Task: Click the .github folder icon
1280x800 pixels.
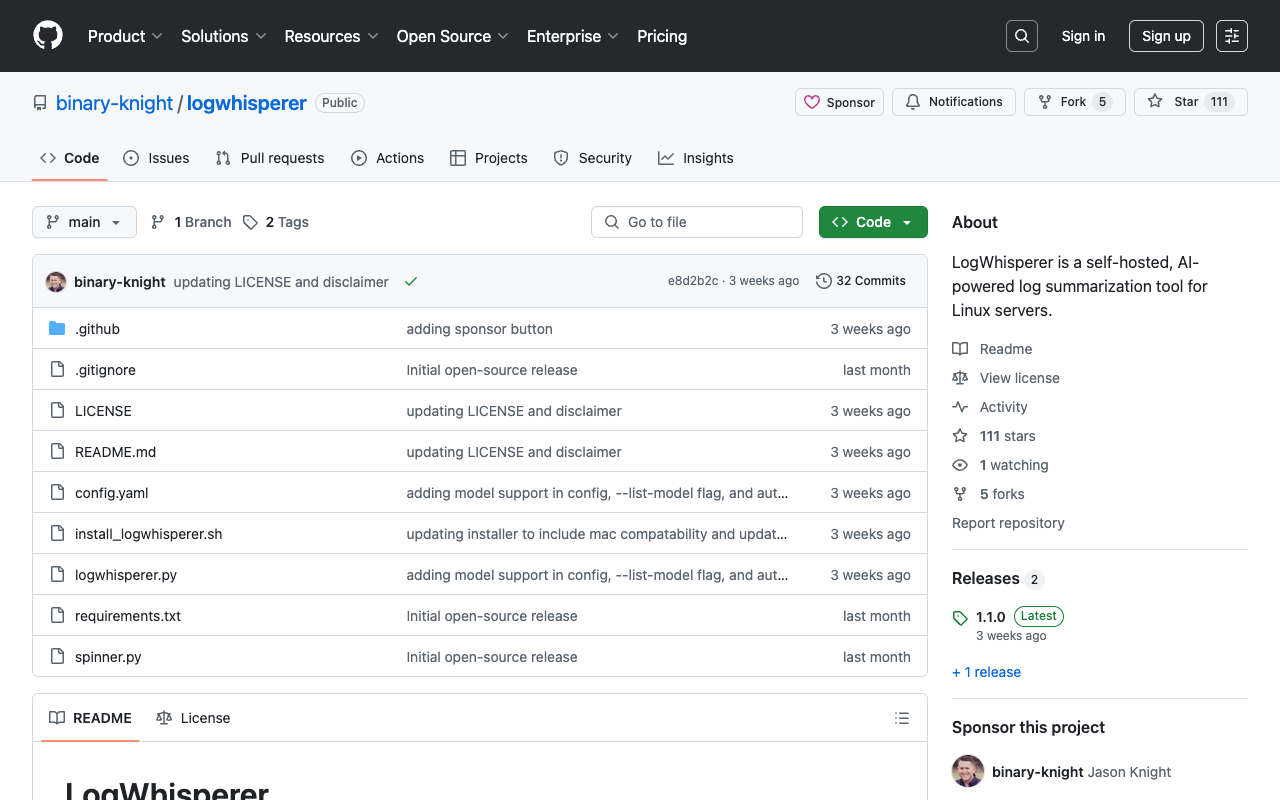Action: pyautogui.click(x=58, y=328)
